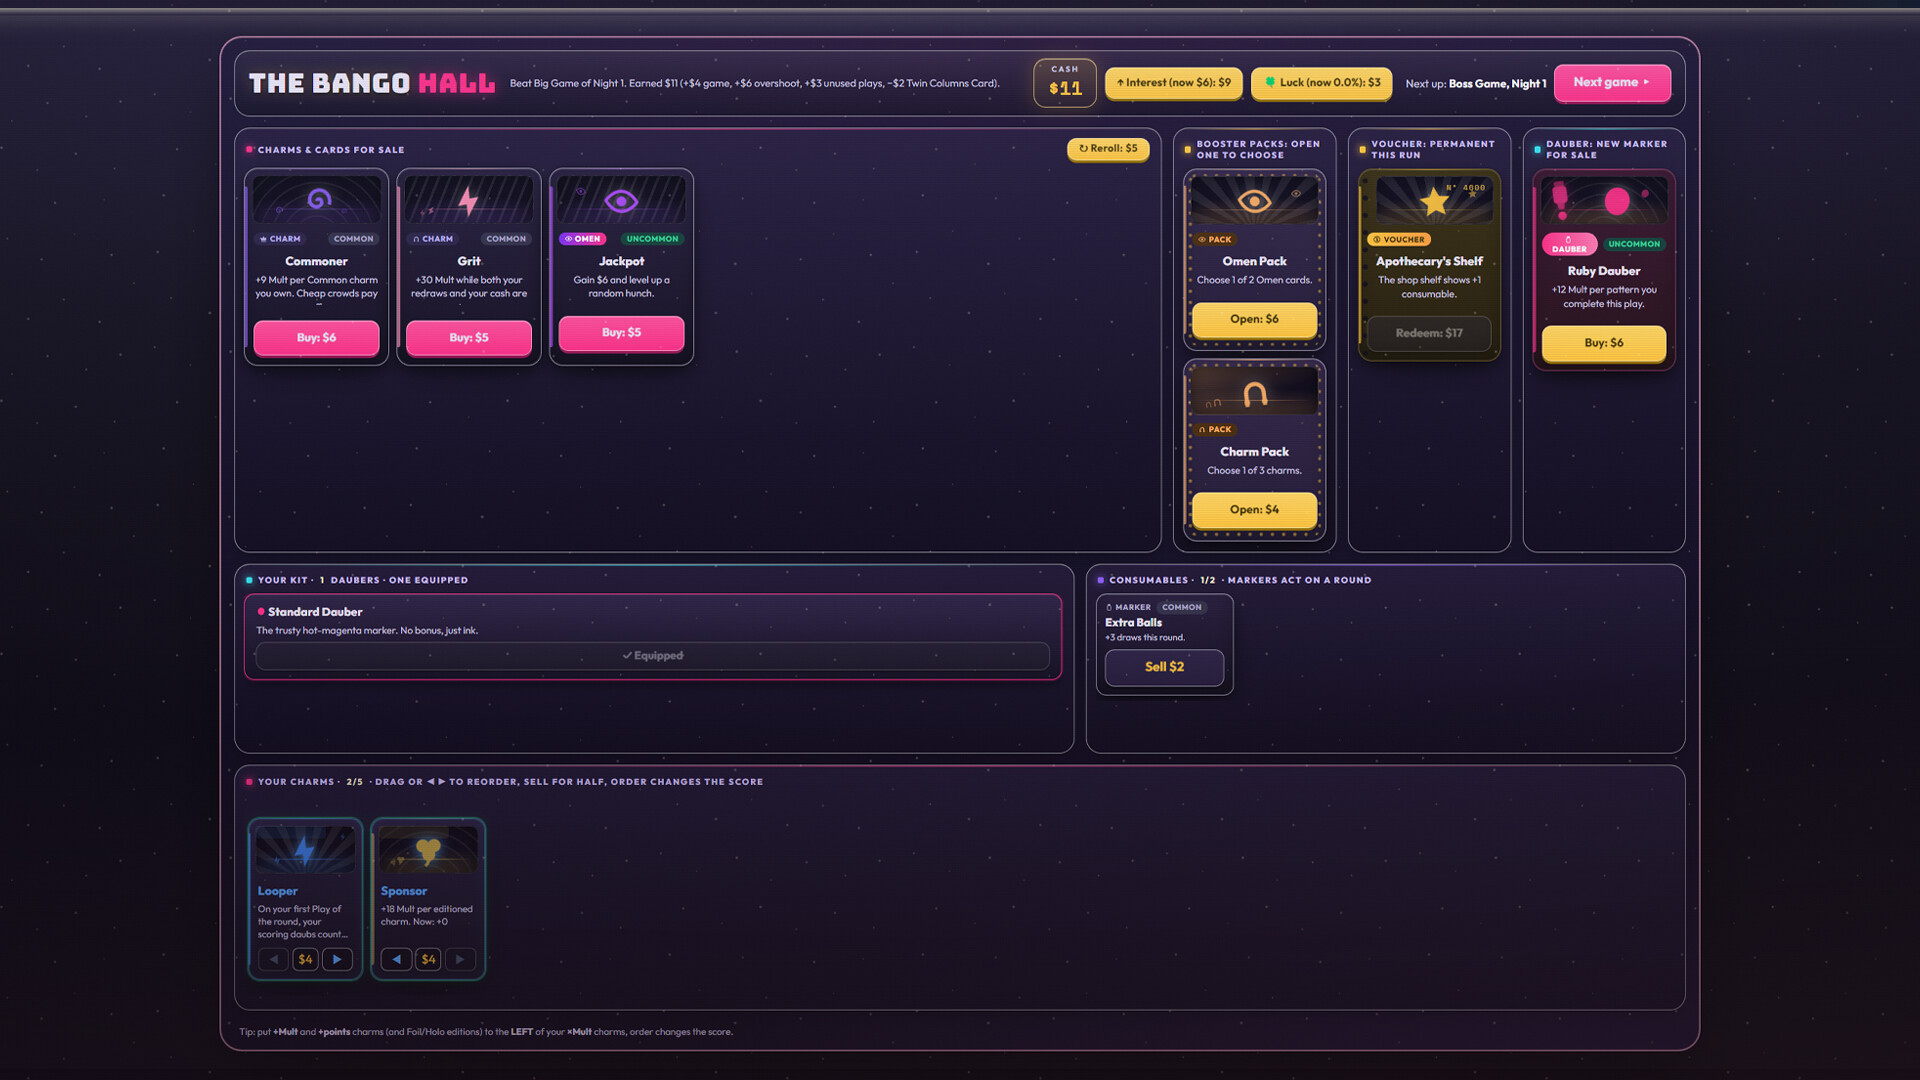Click the VOUCHER tag on Apothecary's Shelf
This screenshot has height=1080, width=1920.
(x=1399, y=240)
